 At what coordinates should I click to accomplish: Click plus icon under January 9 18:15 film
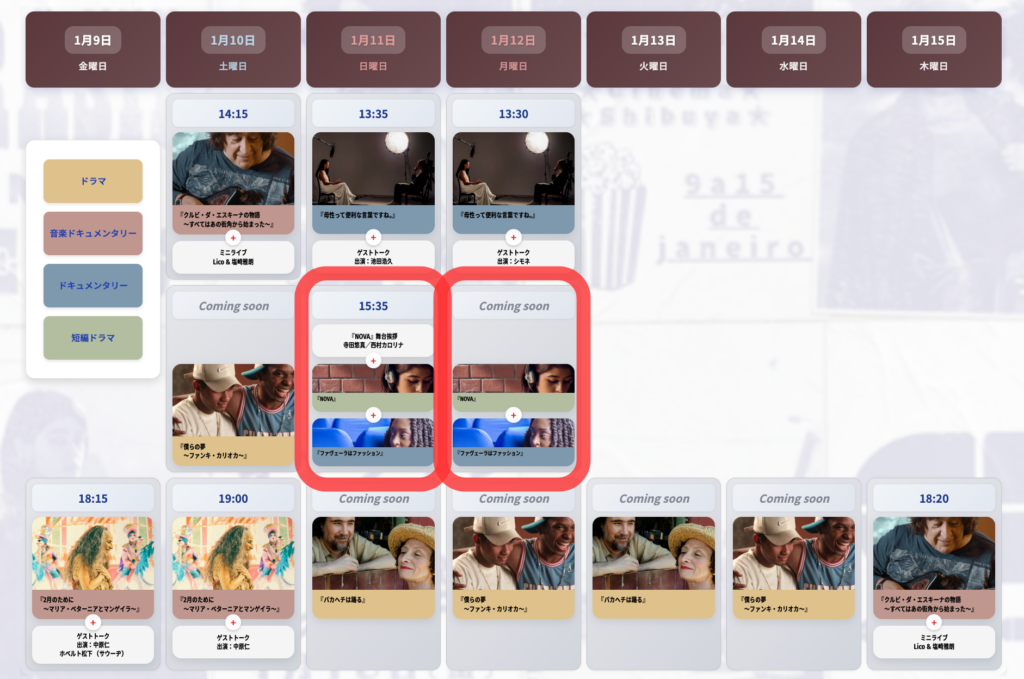[93, 622]
